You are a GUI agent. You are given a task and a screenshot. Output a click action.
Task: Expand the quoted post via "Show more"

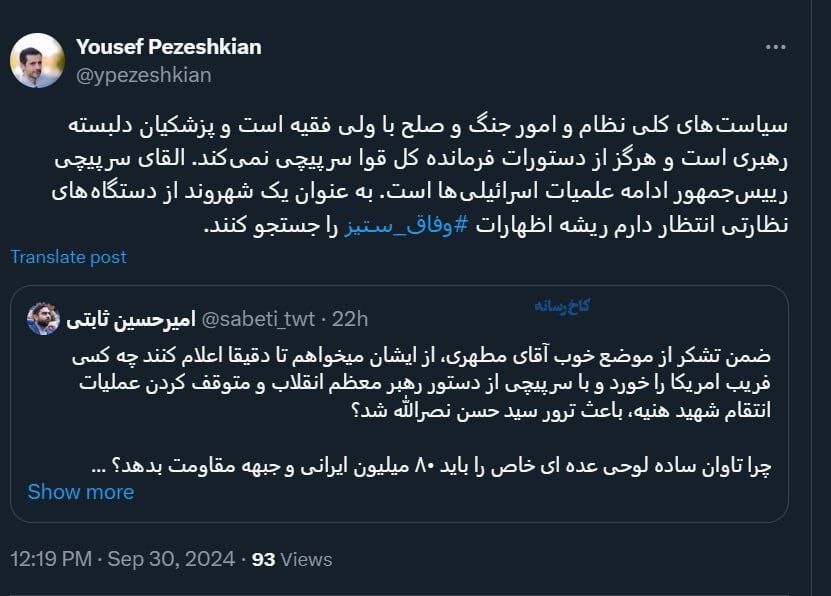[82, 492]
